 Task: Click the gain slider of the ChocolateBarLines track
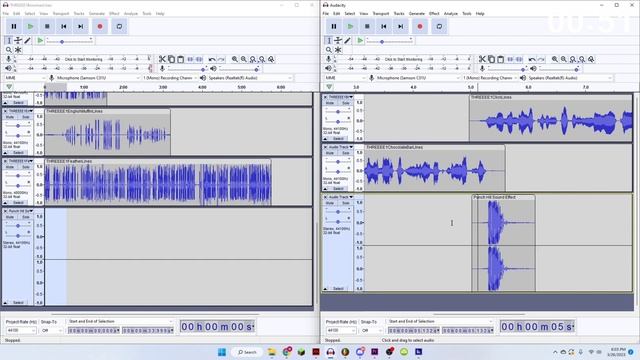click(338, 162)
